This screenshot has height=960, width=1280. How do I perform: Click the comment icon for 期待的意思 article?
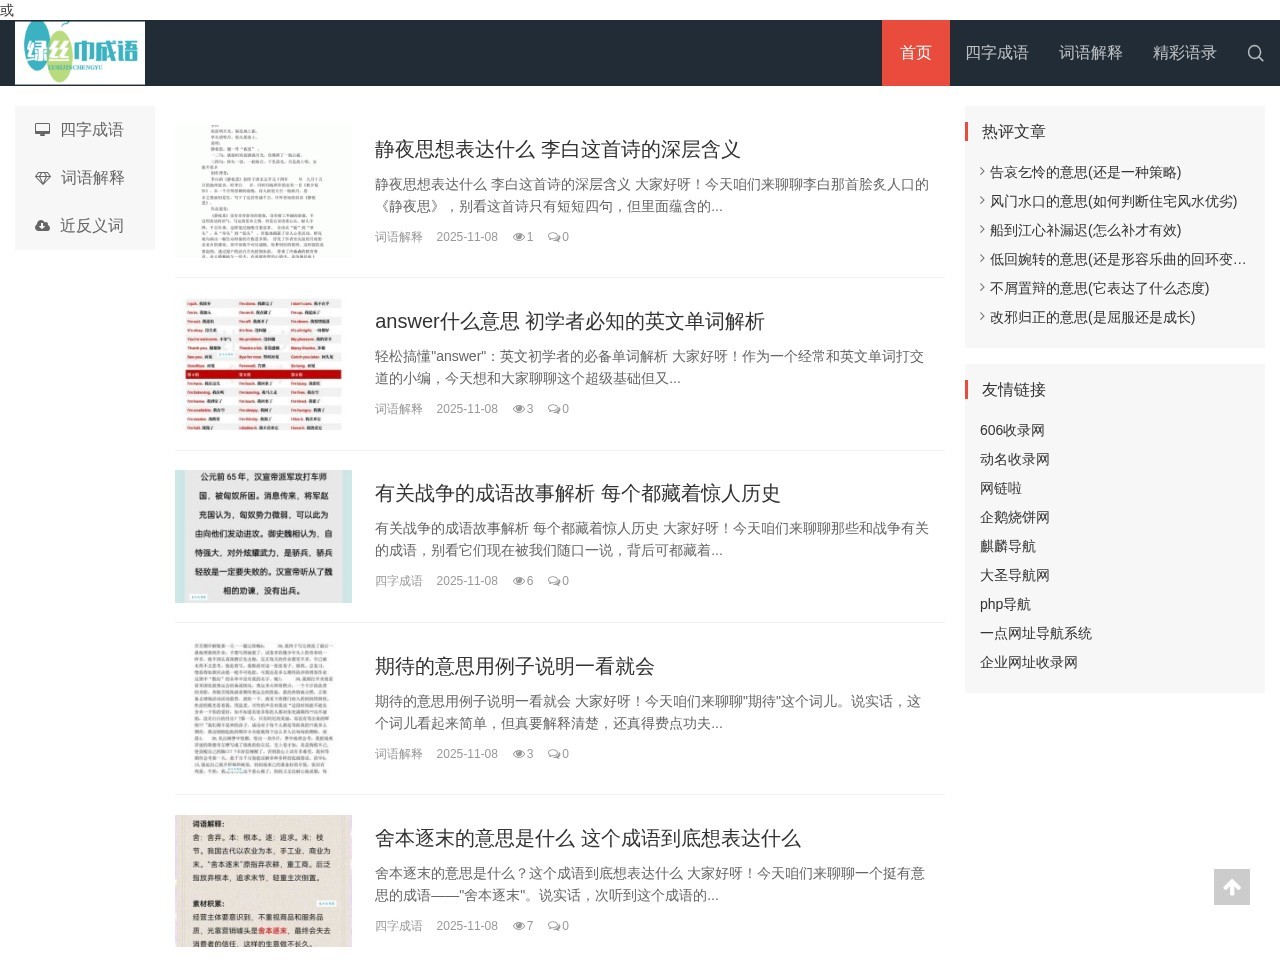[554, 754]
